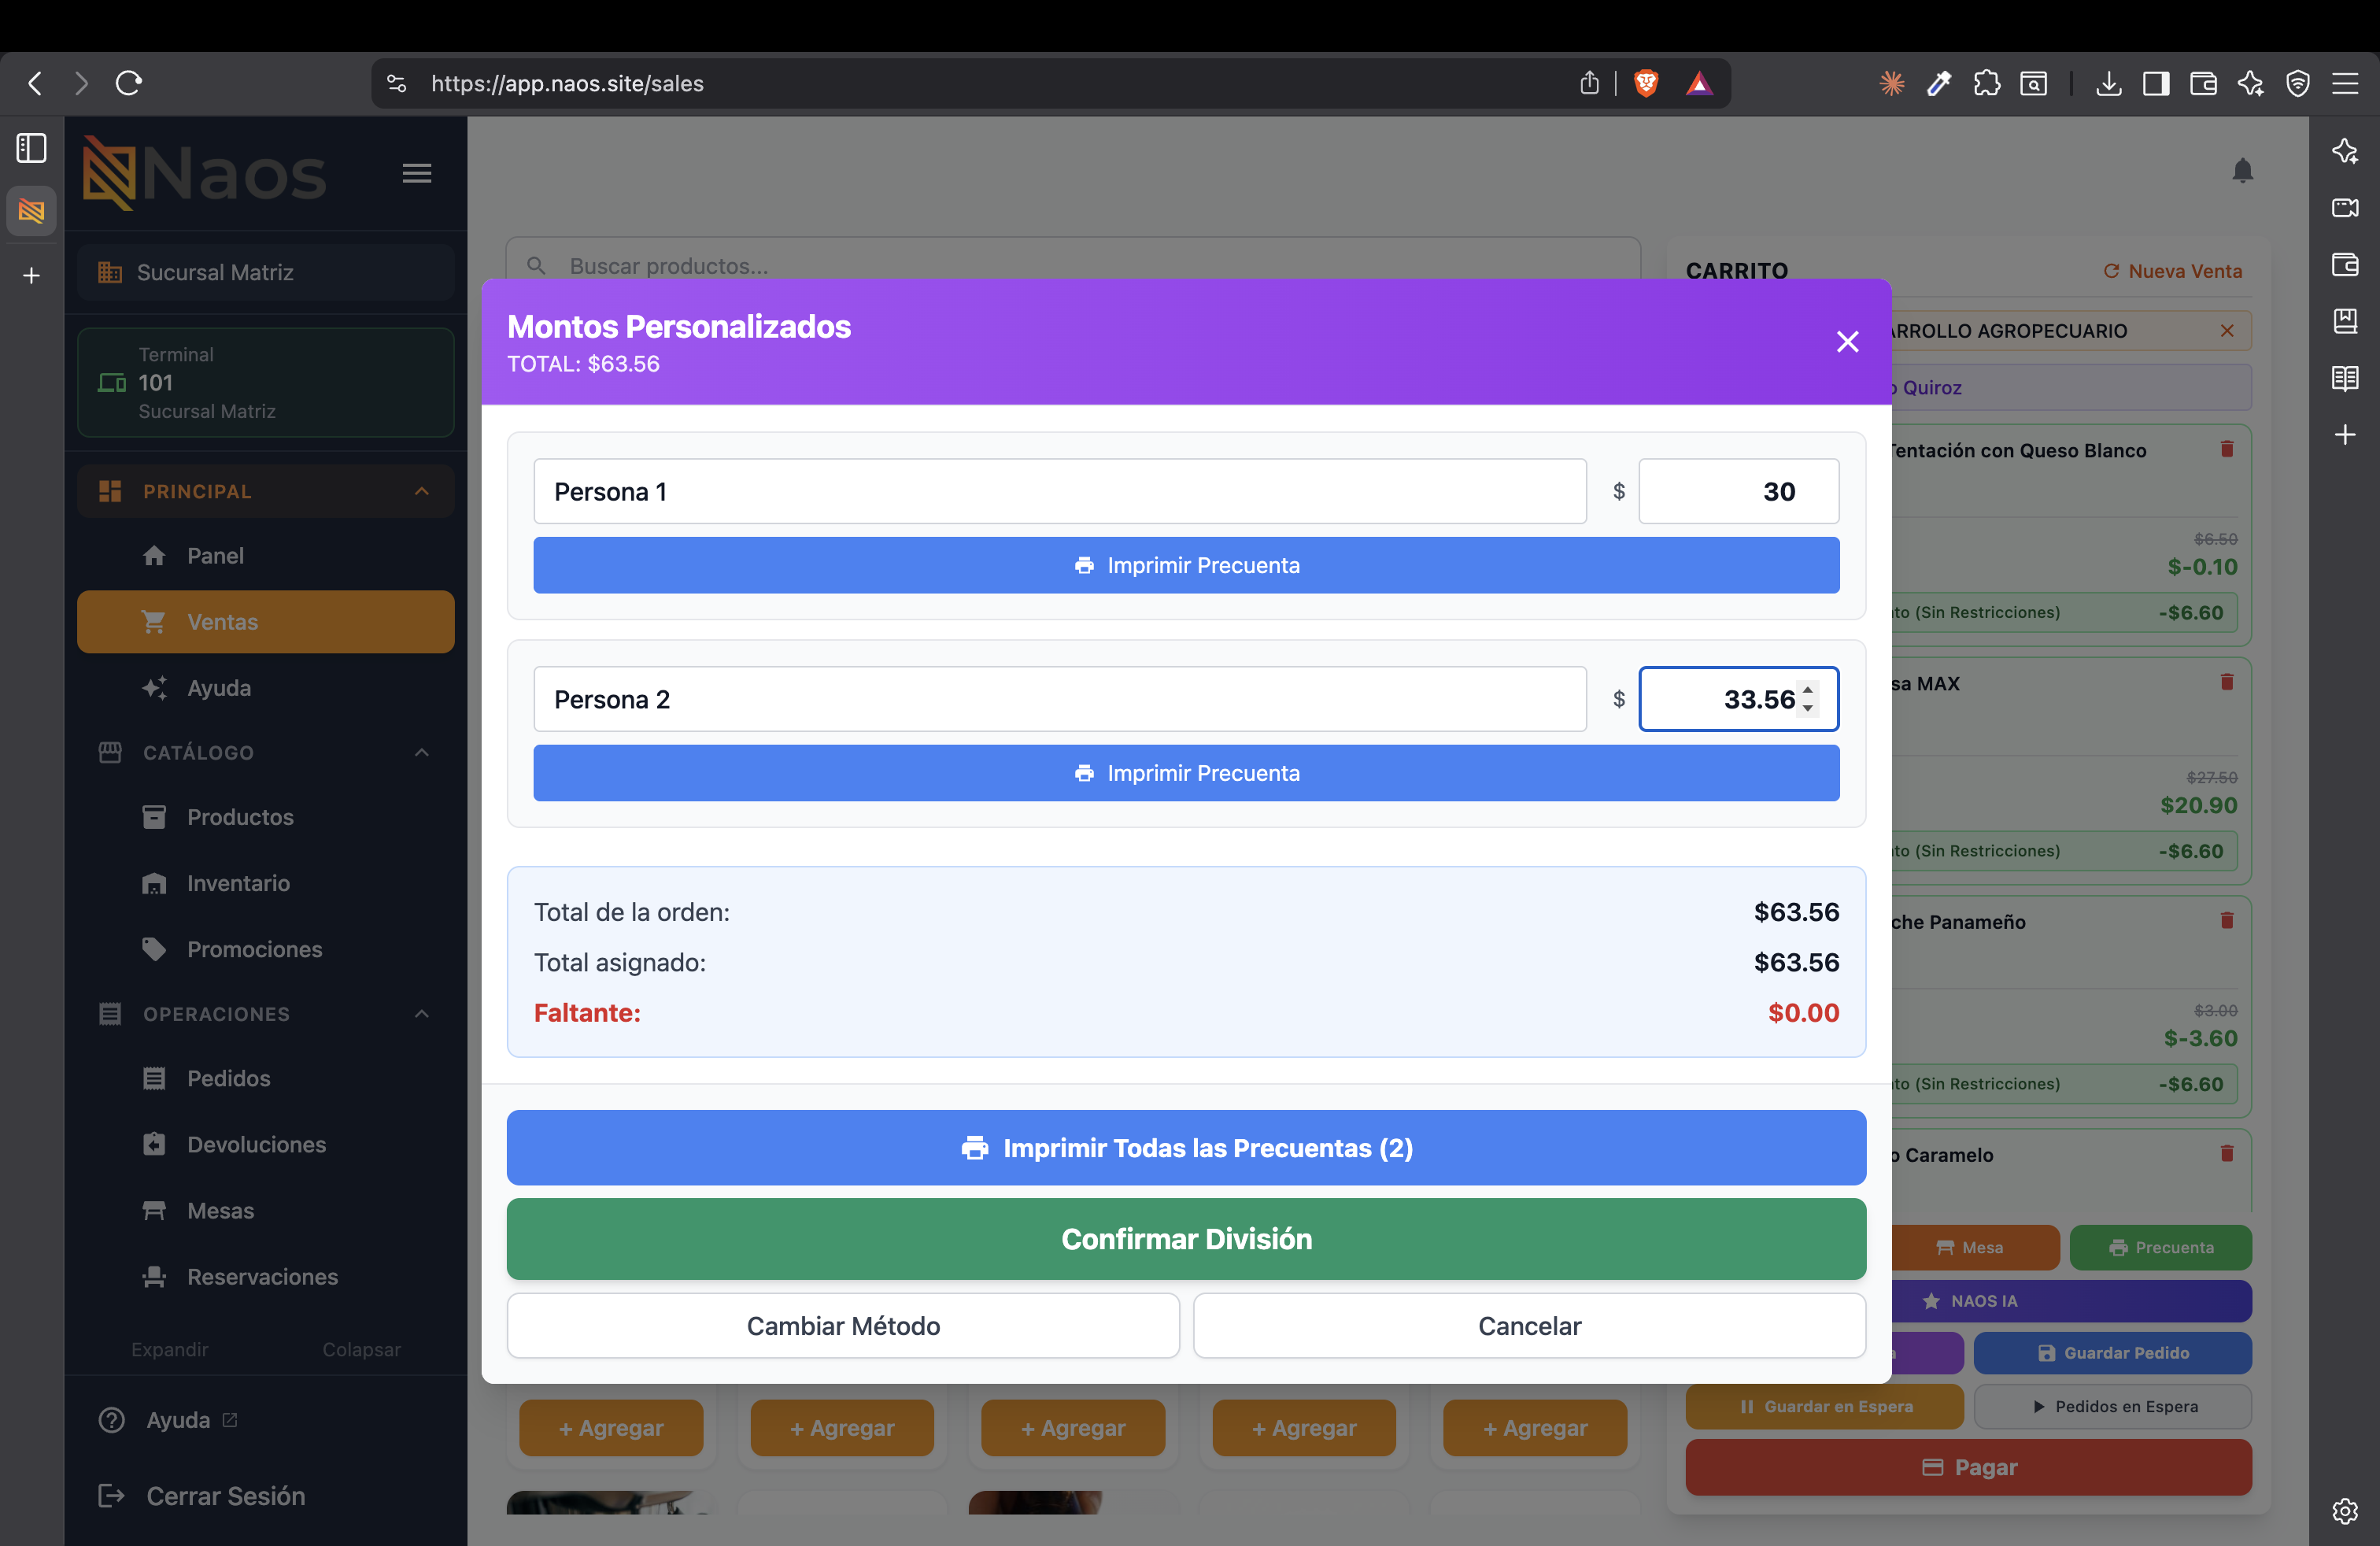
Task: Click the Brave Shields lion icon
Action: coord(1645,83)
